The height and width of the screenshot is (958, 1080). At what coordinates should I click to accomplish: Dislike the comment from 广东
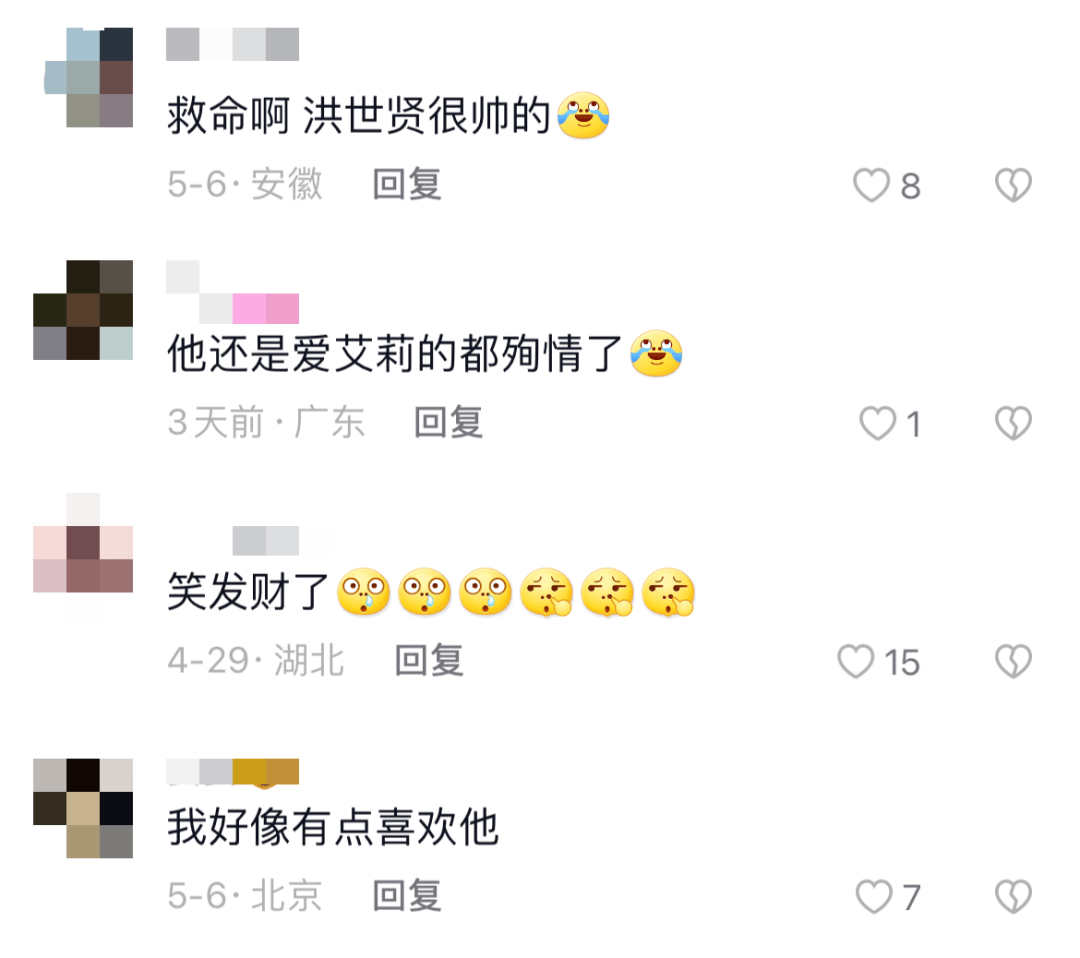(x=1013, y=423)
